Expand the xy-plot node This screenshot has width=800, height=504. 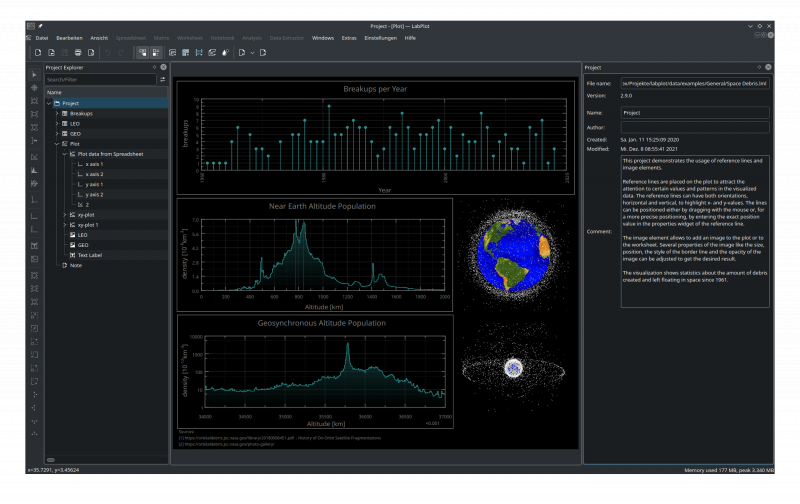click(64, 215)
